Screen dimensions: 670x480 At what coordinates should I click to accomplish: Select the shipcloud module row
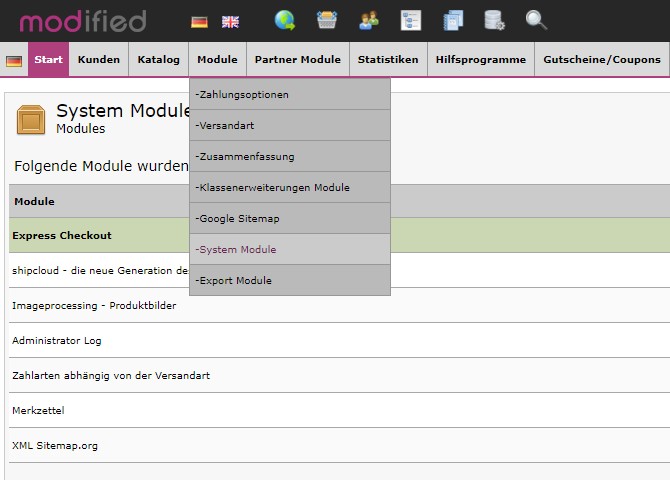[x=339, y=270]
